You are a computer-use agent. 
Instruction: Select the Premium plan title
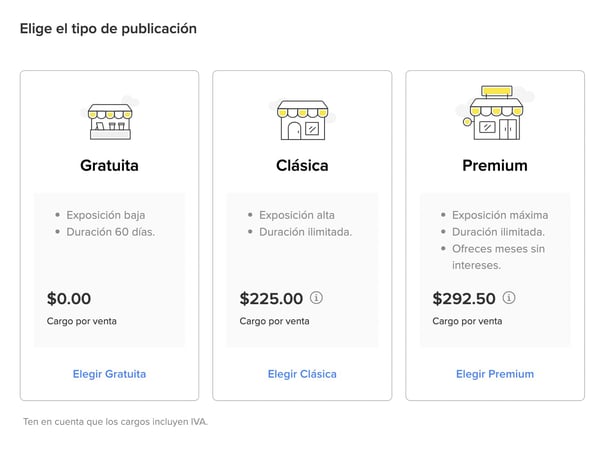tap(495, 165)
